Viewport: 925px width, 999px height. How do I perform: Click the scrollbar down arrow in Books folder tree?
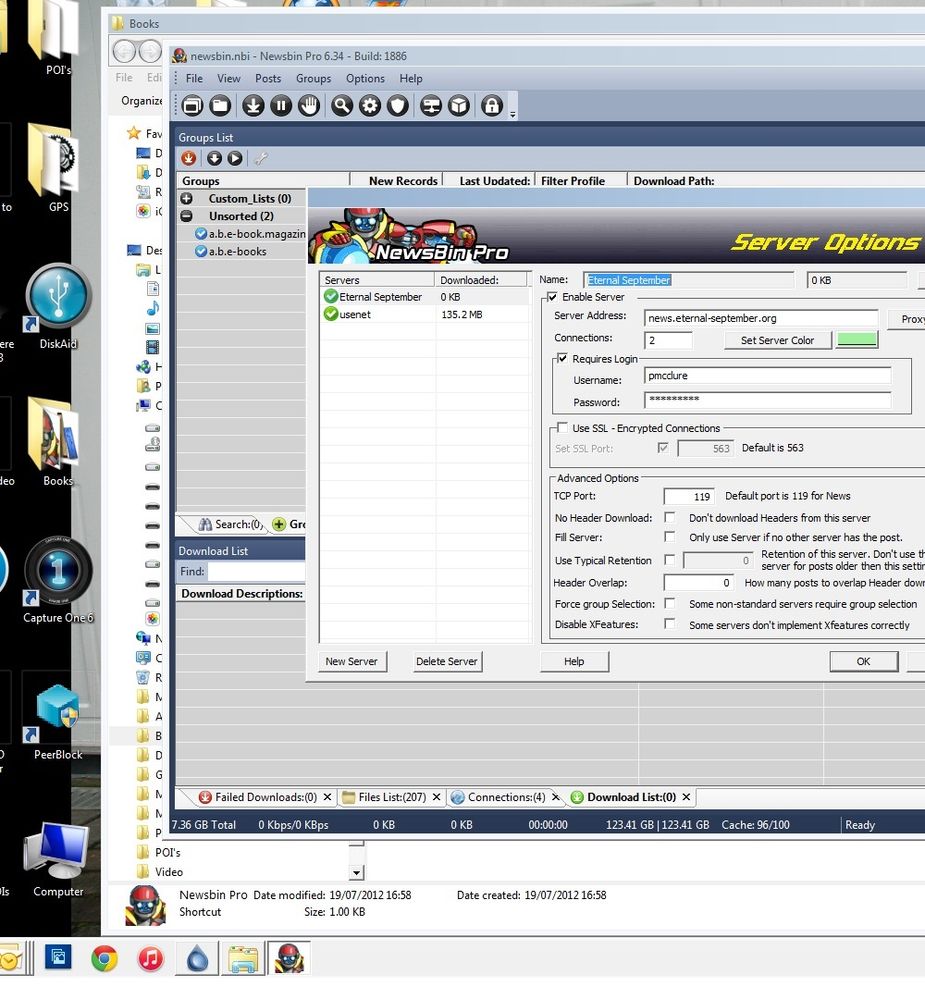pyautogui.click(x=357, y=872)
